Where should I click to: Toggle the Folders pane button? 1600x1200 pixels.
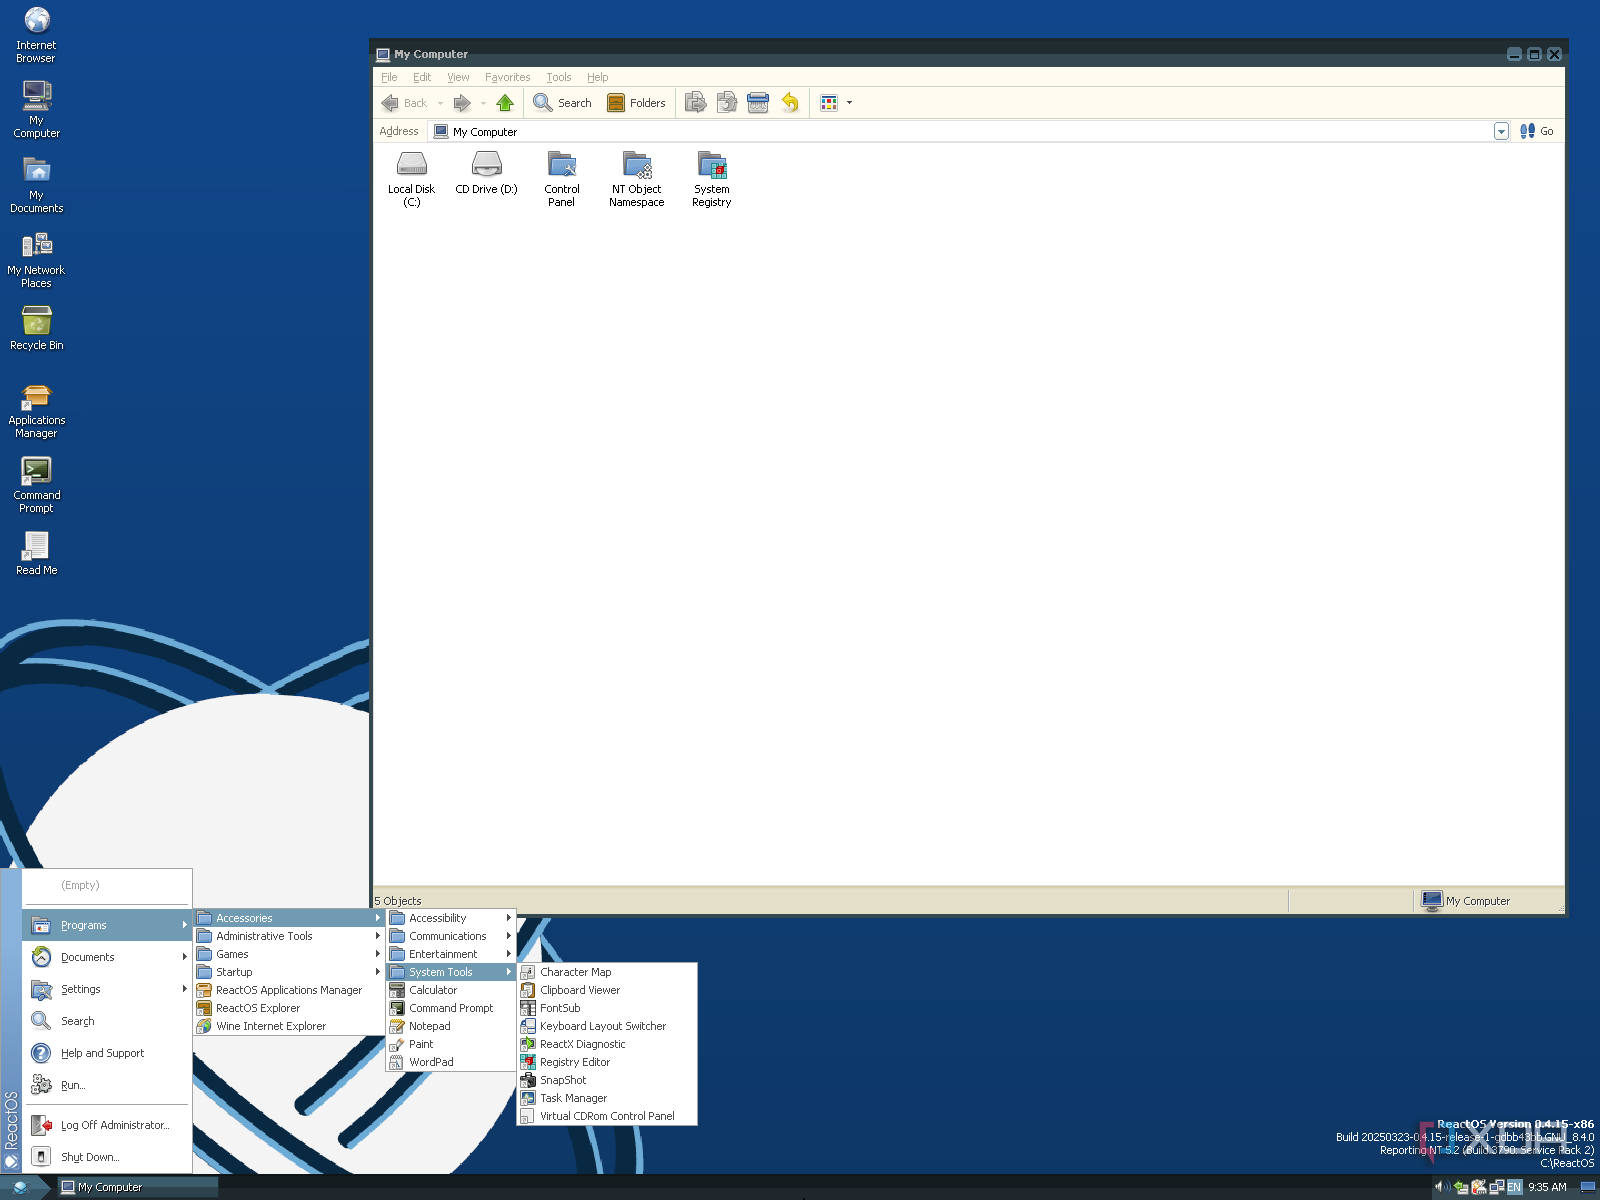click(636, 103)
